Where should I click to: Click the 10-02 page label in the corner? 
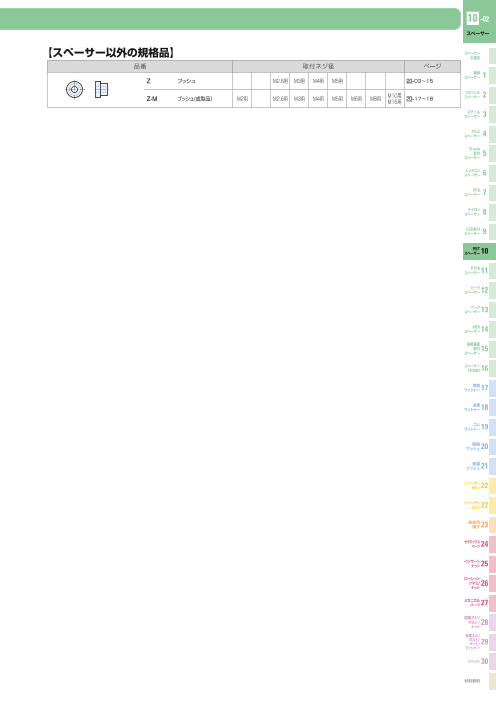tap(478, 18)
